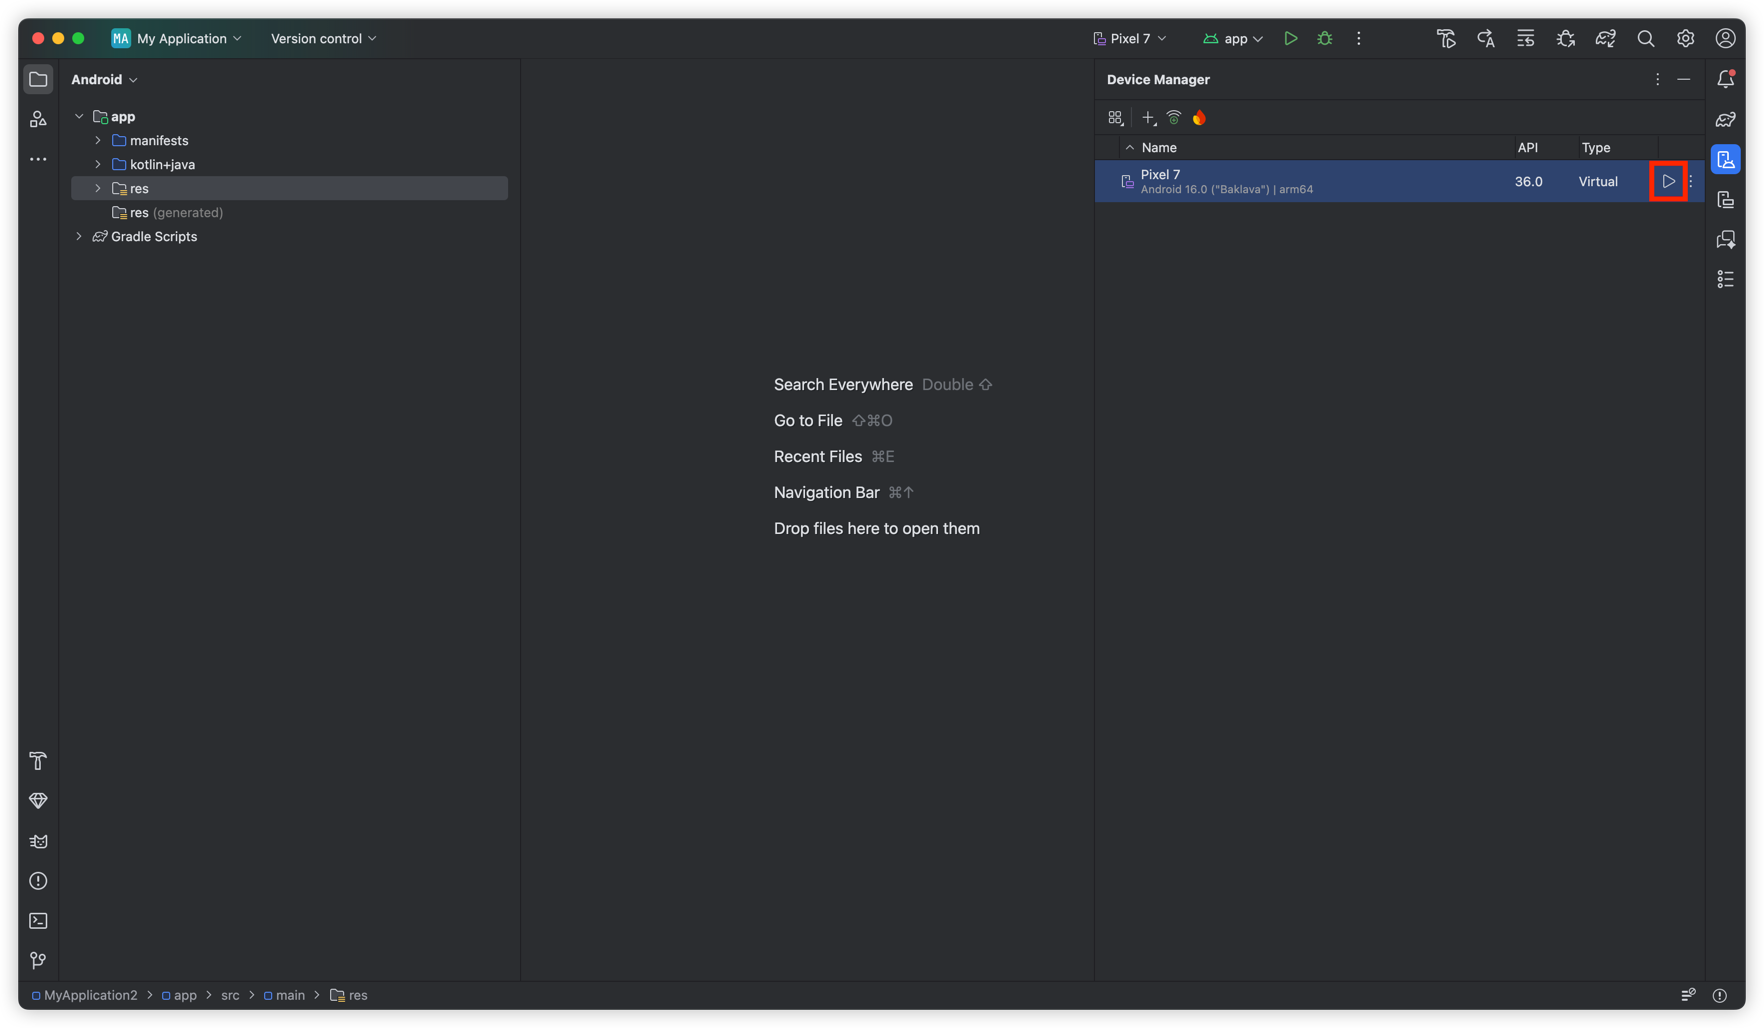The width and height of the screenshot is (1764, 1028).
Task: Click the Debug app bug icon
Action: point(1325,39)
